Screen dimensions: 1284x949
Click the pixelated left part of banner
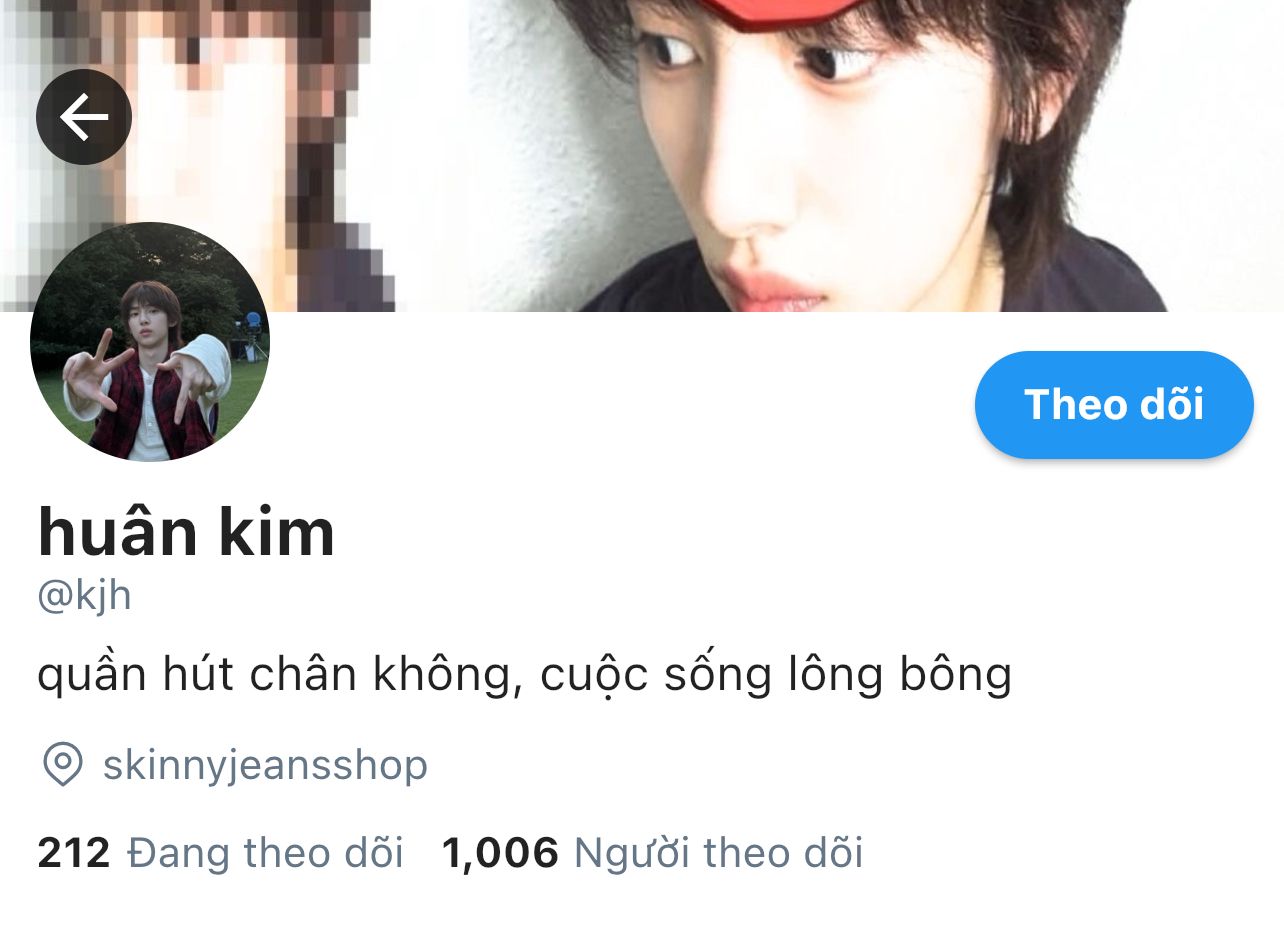tap(197, 155)
